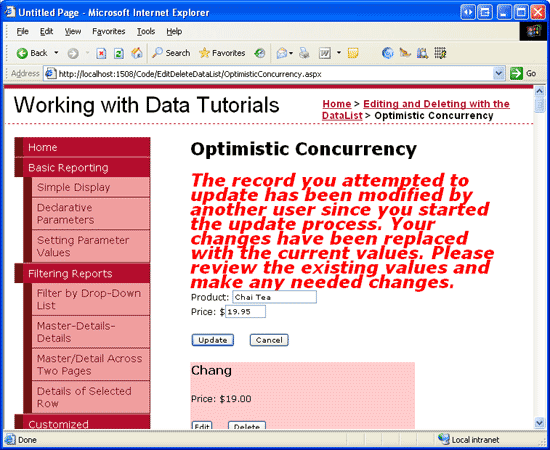This screenshot has width=550, height=450.
Task: Click the History toolbar icon
Action: [260, 53]
